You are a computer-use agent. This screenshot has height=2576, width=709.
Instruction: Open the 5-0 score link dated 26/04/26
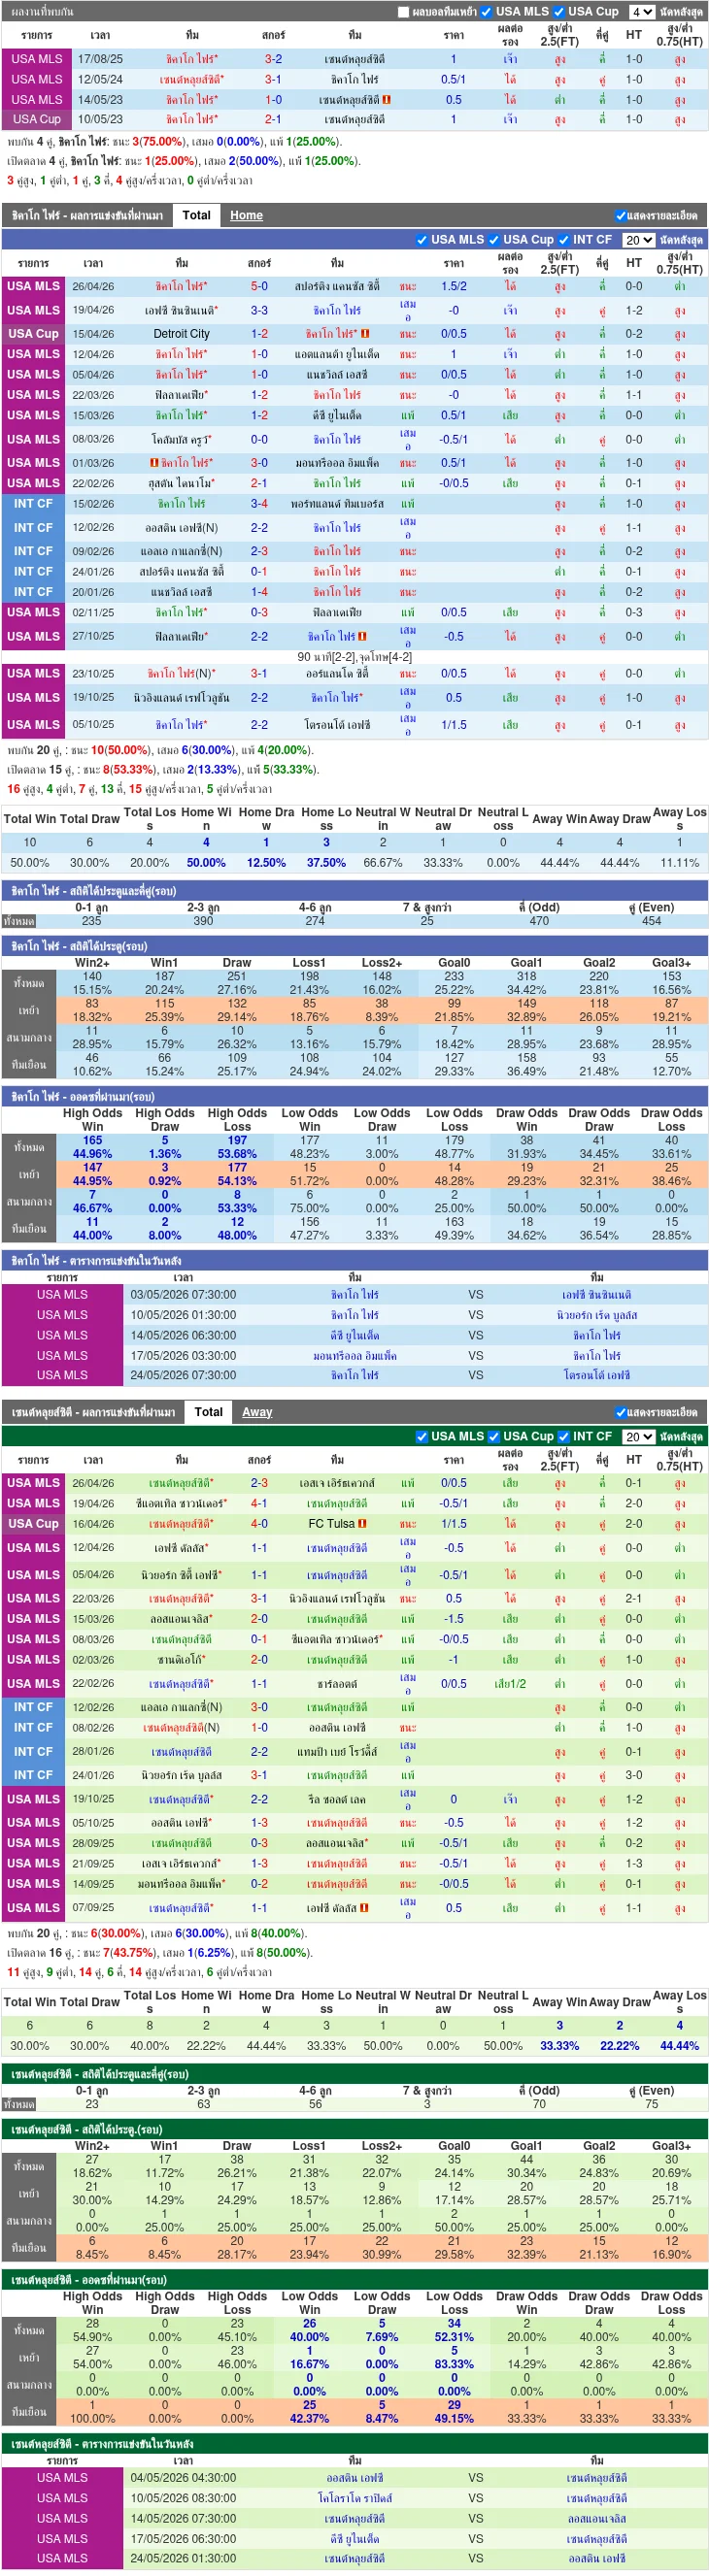259,286
